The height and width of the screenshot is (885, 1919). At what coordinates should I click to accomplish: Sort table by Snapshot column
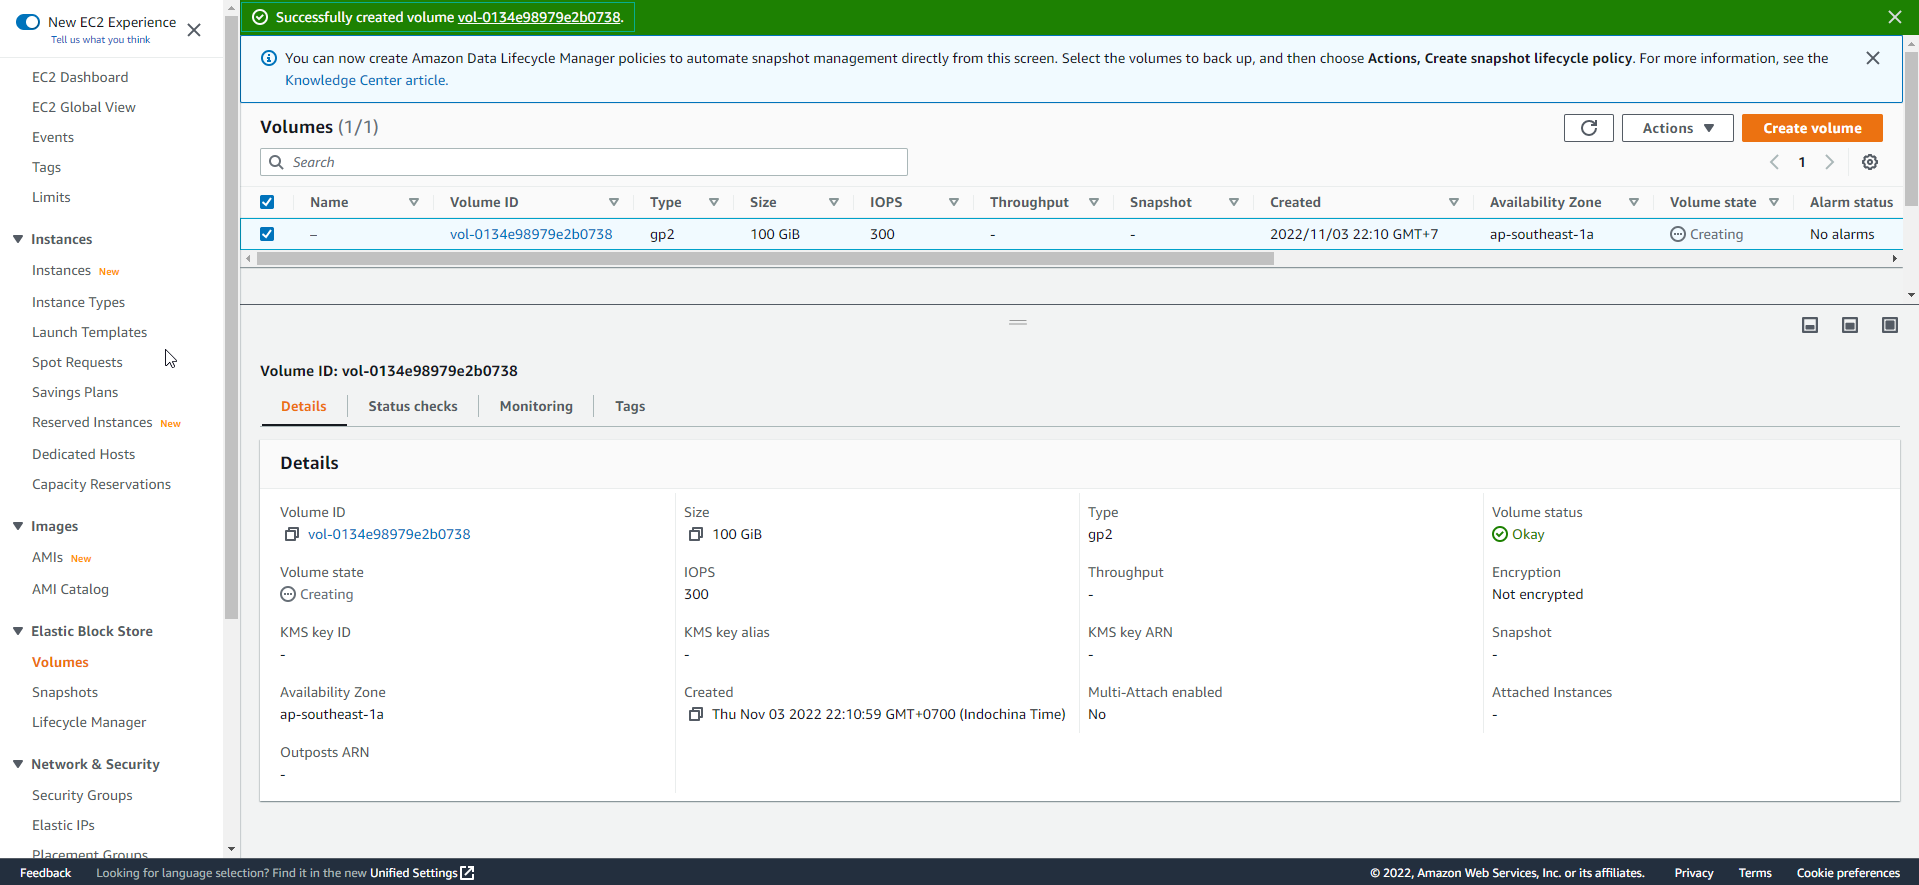(x=1234, y=202)
